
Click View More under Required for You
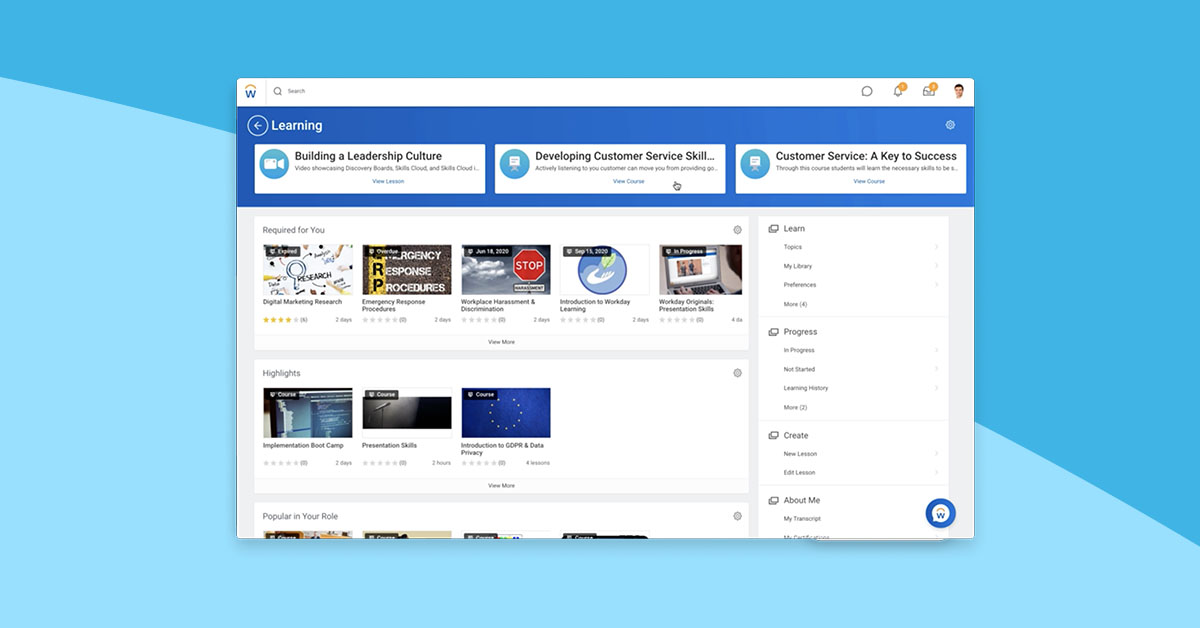(501, 342)
